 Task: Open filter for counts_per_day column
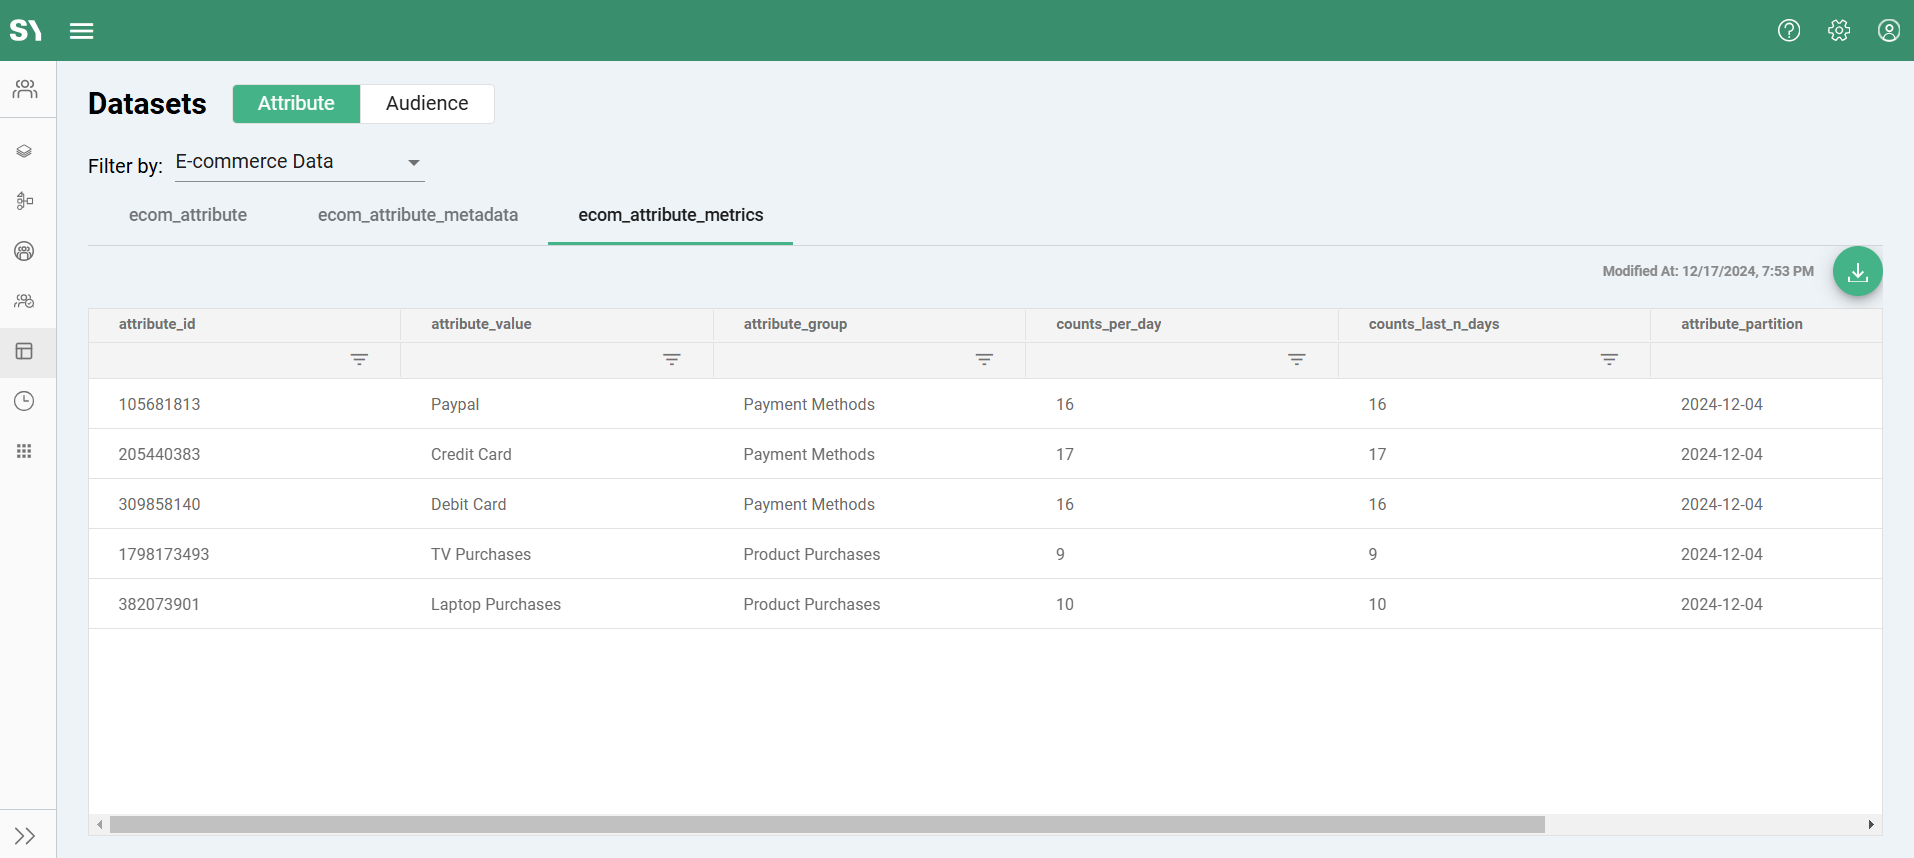point(1296,360)
